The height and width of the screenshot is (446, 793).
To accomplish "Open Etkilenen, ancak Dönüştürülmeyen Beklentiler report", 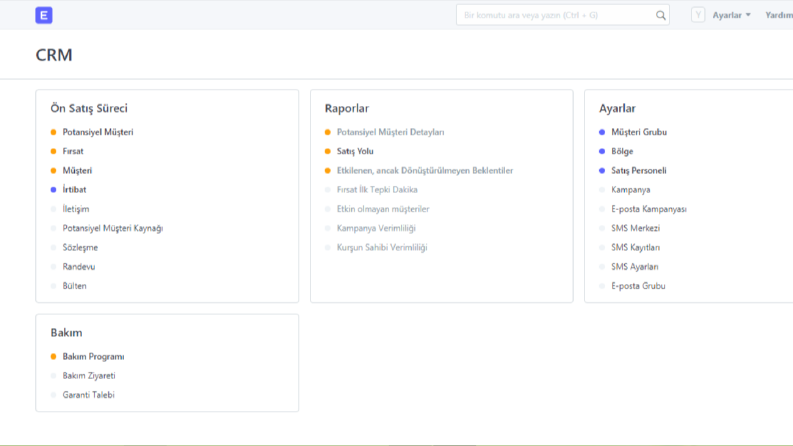I will (425, 170).
